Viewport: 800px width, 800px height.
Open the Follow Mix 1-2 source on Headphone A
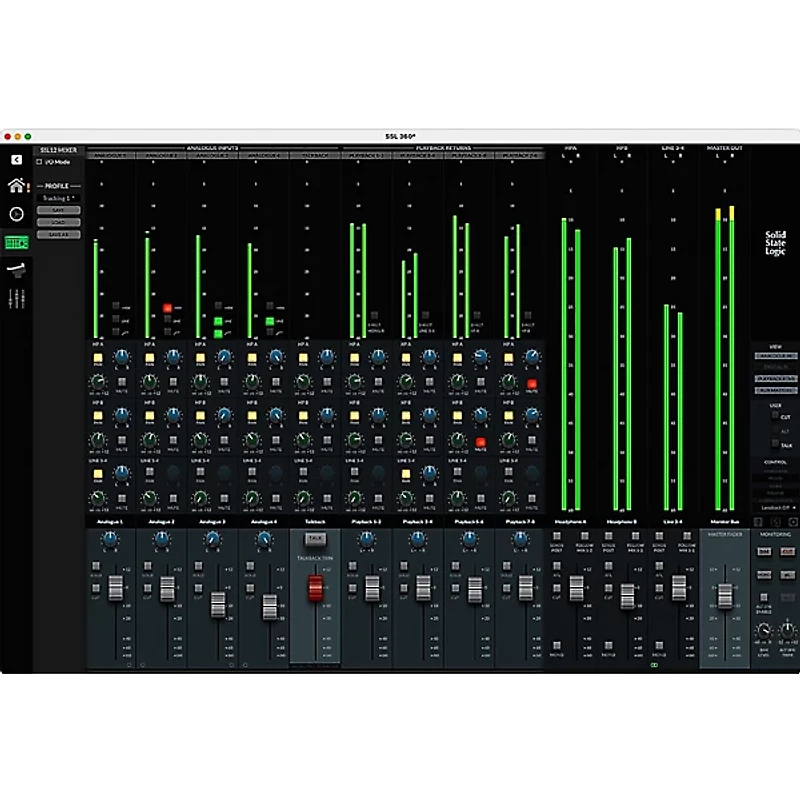pos(584,535)
